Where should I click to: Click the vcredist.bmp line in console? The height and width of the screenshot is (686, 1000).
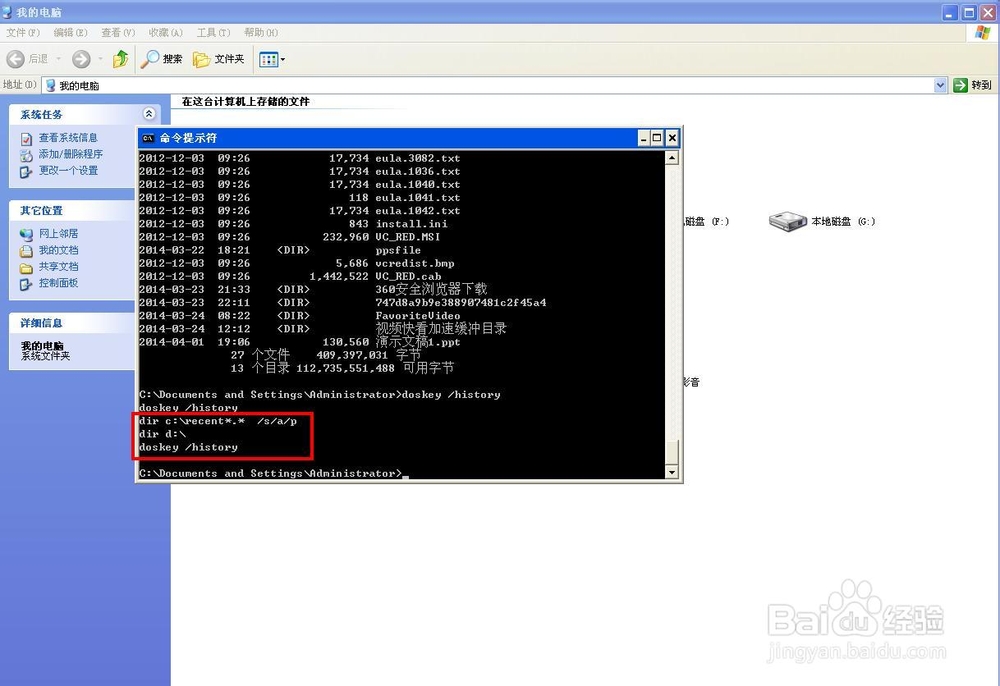coord(297,263)
